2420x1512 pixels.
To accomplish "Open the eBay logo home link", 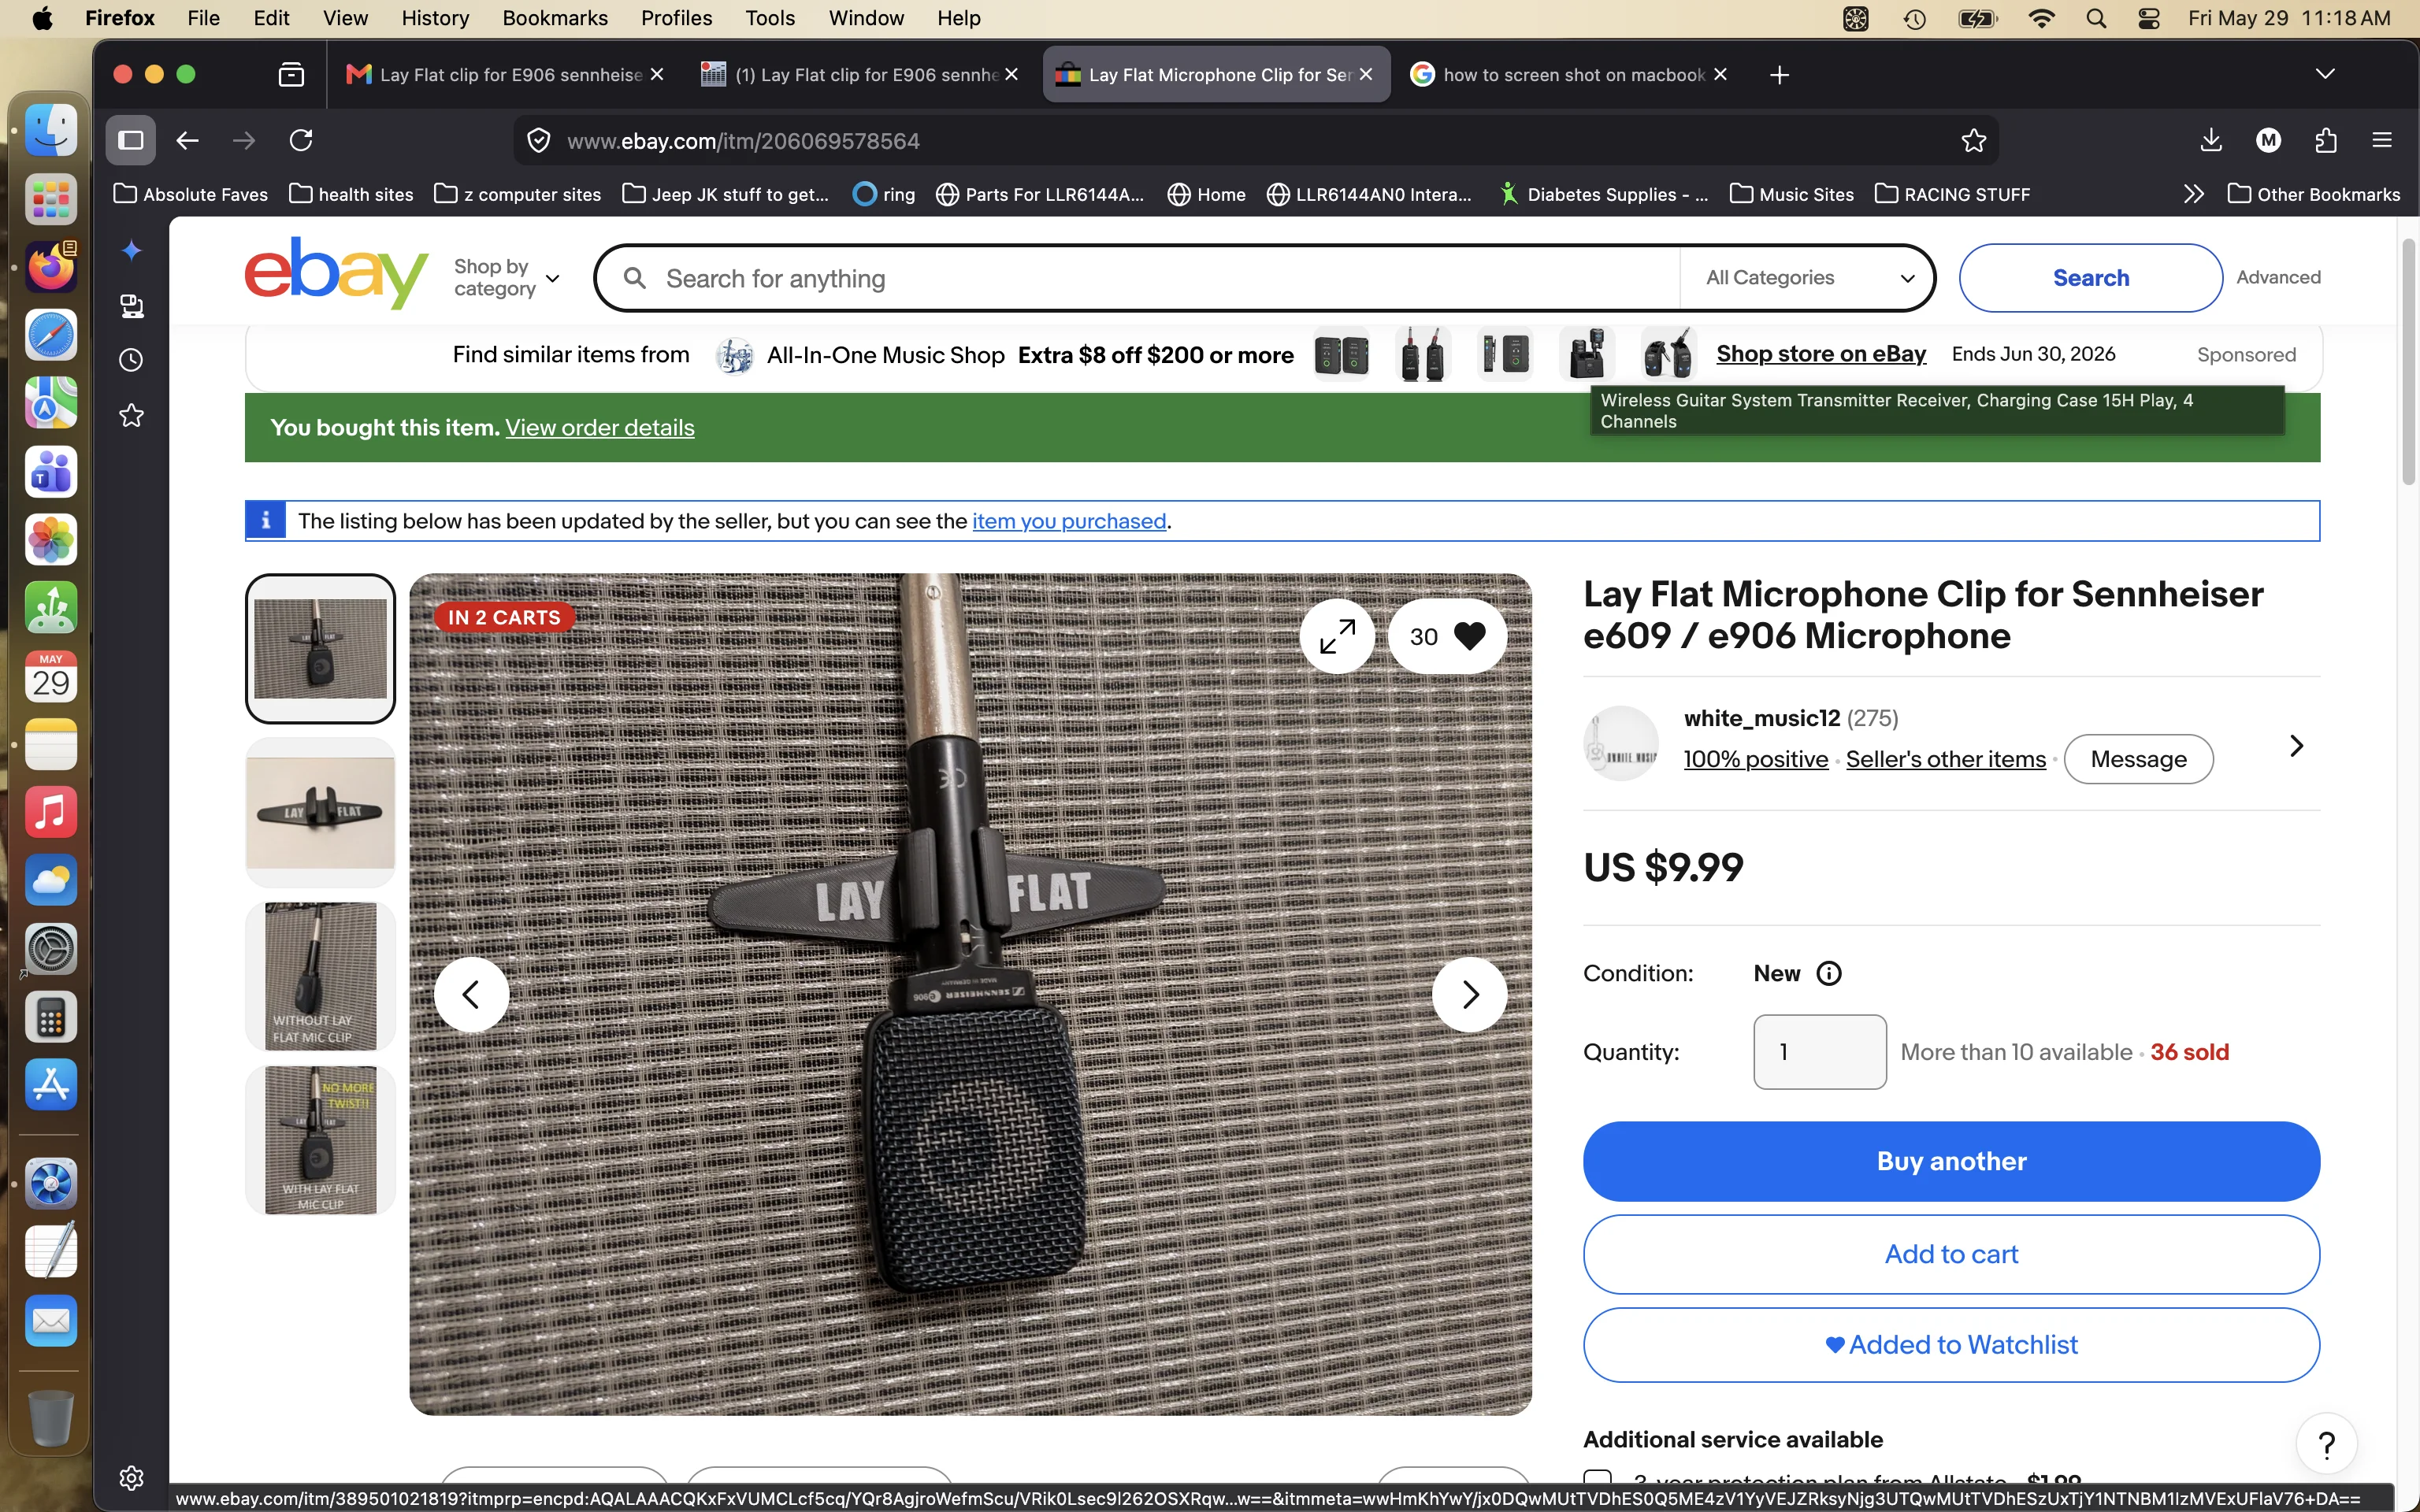I will click(337, 273).
